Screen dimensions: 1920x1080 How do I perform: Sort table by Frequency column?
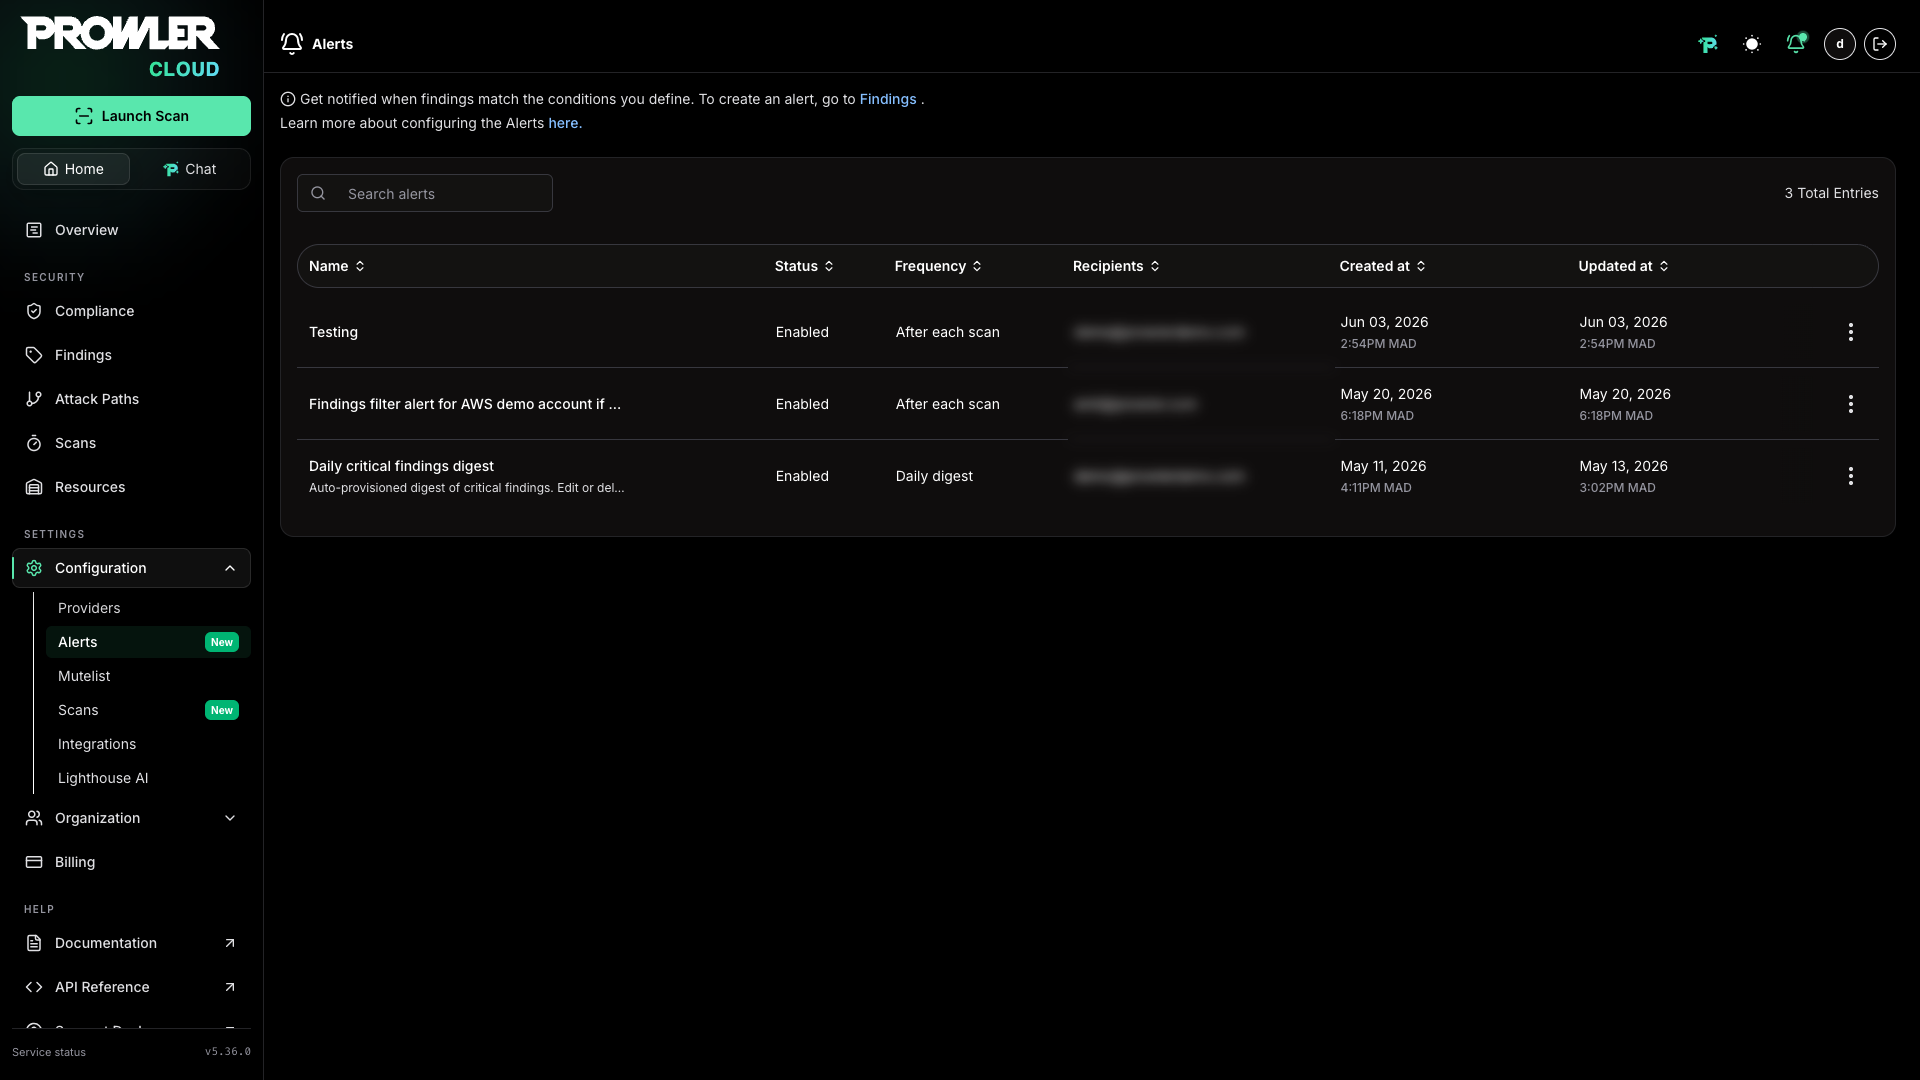[938, 266]
